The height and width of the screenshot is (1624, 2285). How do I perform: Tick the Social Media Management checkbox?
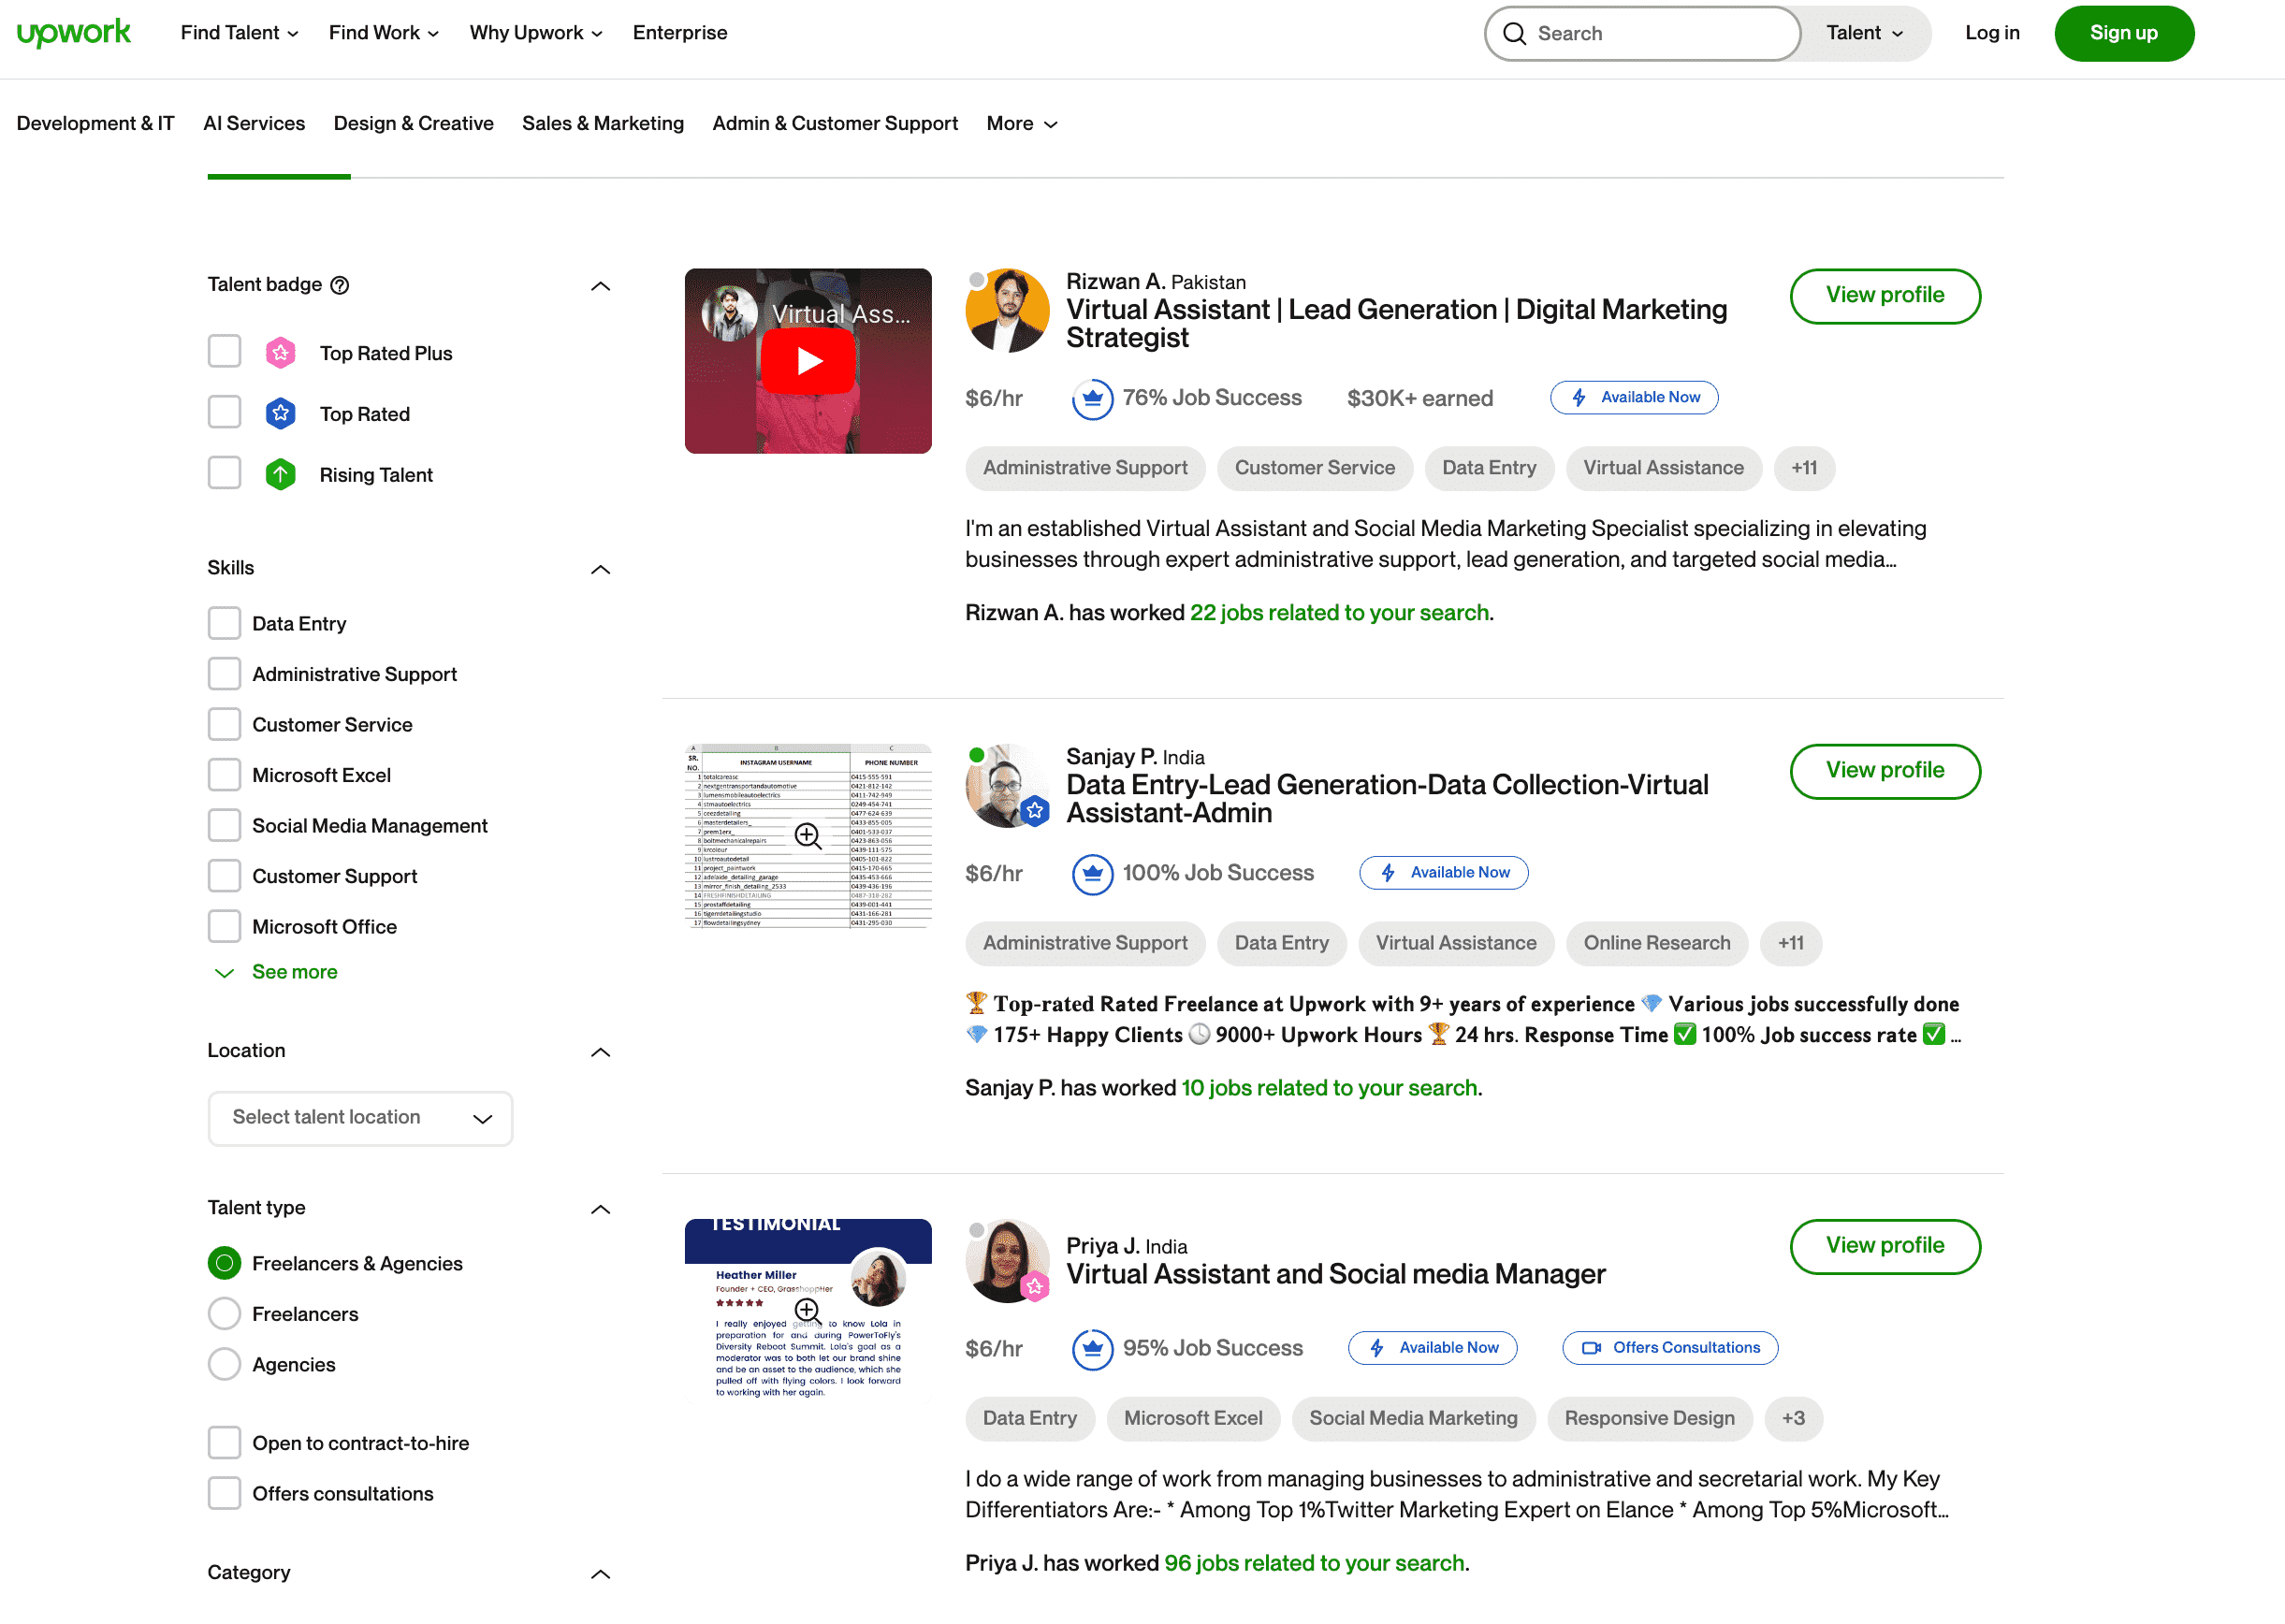coord(224,825)
